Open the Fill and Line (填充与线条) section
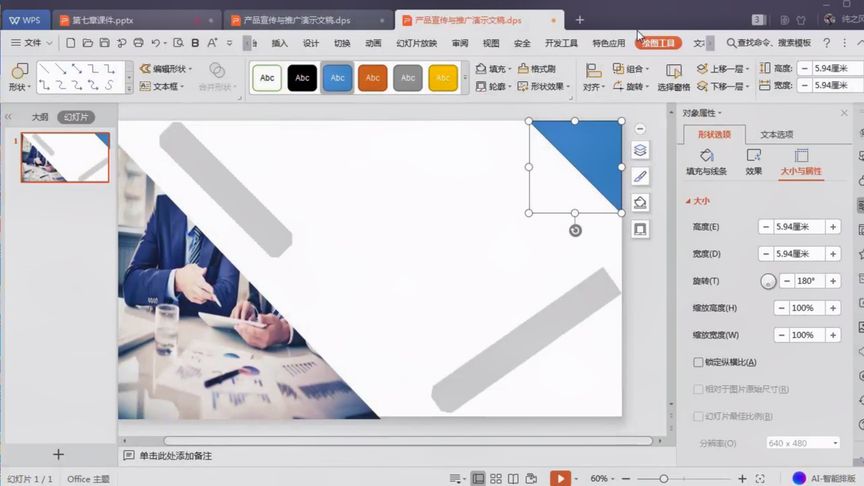This screenshot has width=864, height=486. [x=706, y=163]
